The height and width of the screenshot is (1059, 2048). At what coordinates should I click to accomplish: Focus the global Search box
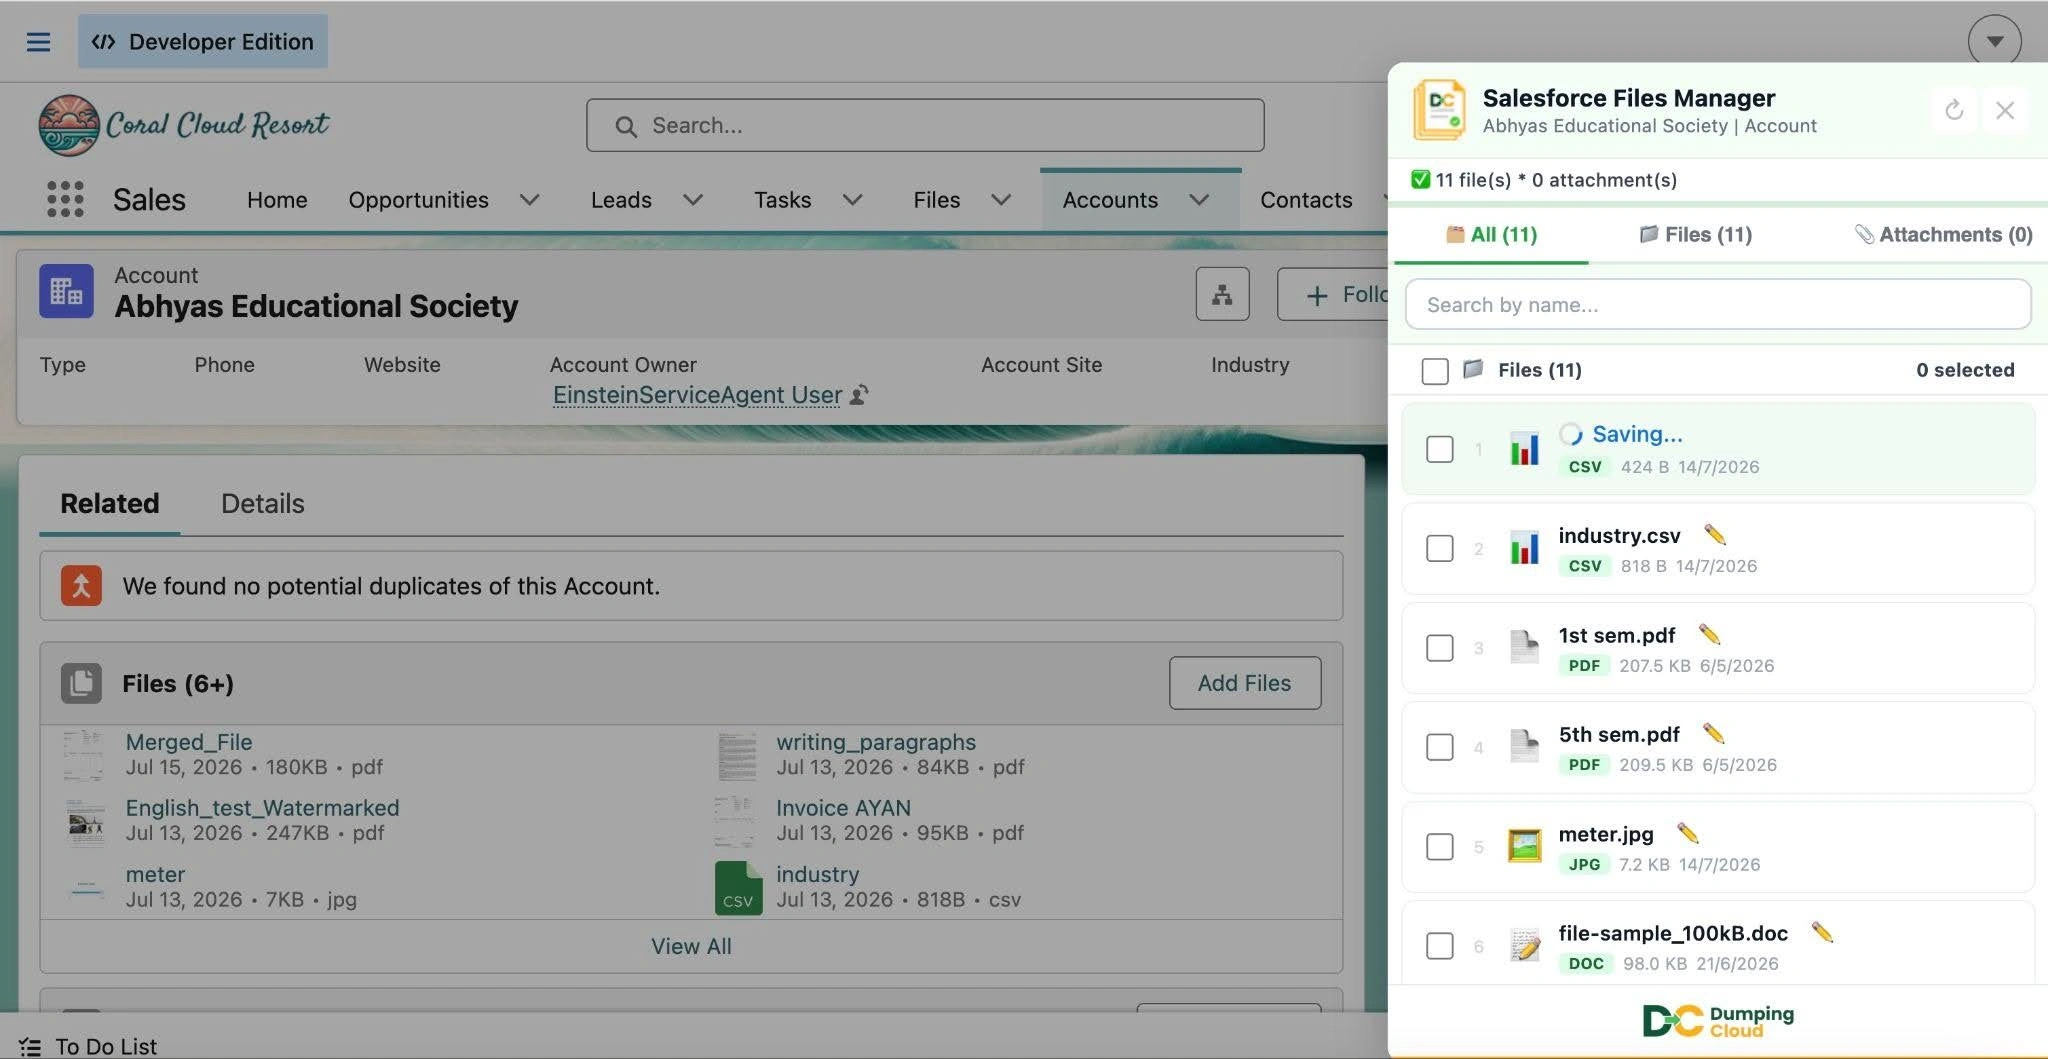pos(925,125)
